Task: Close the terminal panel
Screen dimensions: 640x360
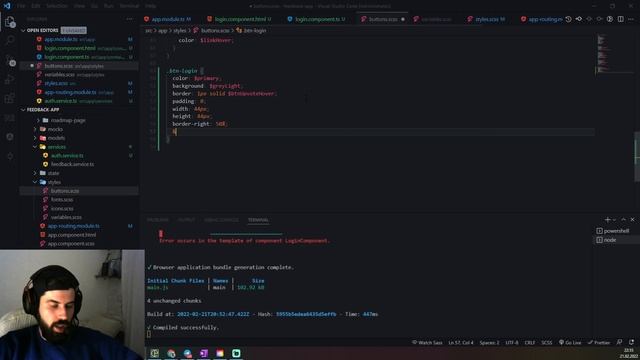Action: 632,220
